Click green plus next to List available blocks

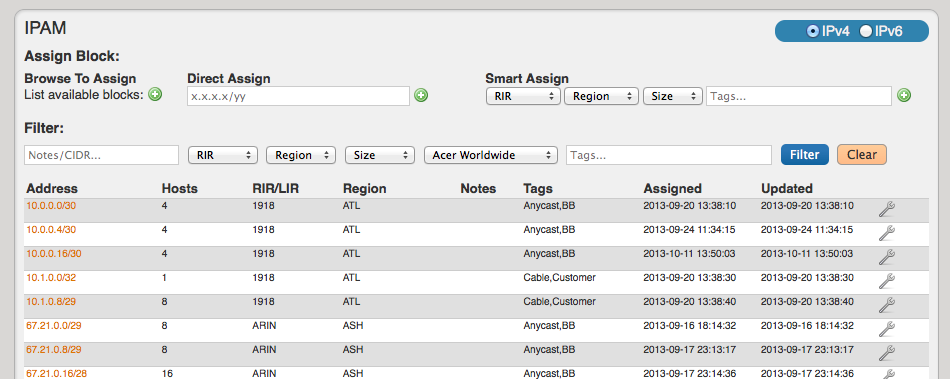tap(156, 94)
